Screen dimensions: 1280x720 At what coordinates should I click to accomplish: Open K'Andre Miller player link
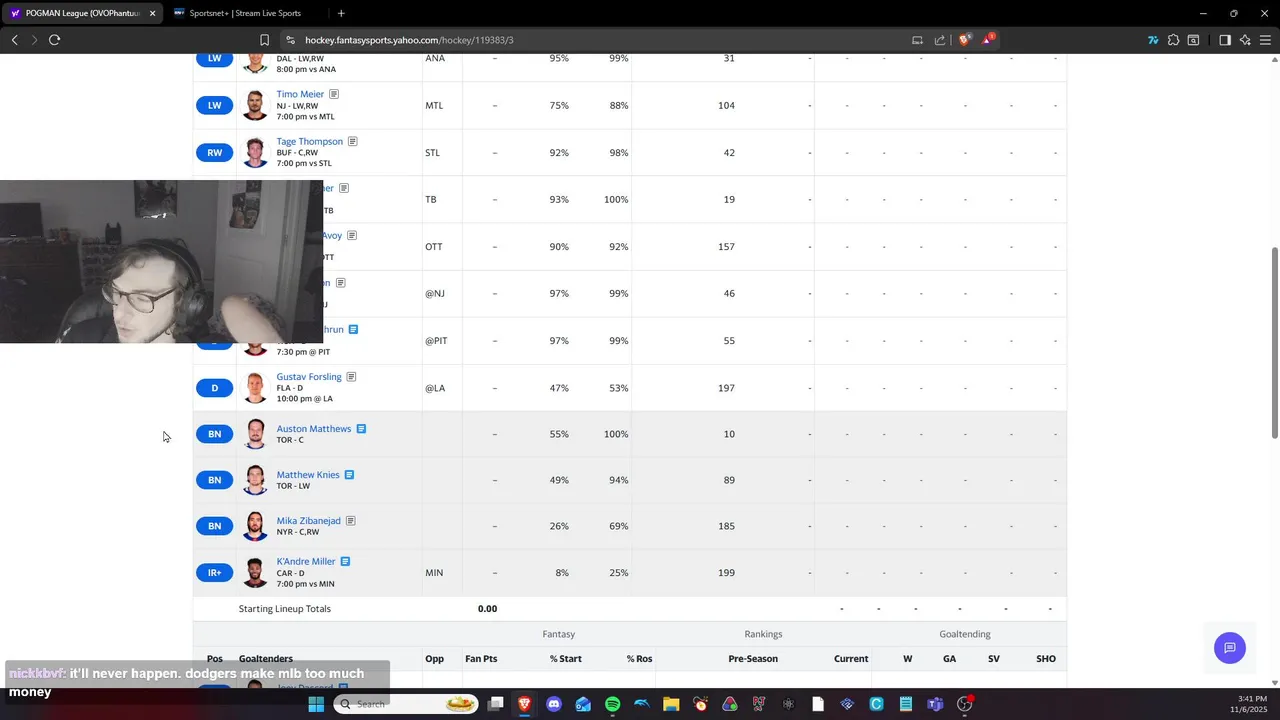(x=306, y=562)
